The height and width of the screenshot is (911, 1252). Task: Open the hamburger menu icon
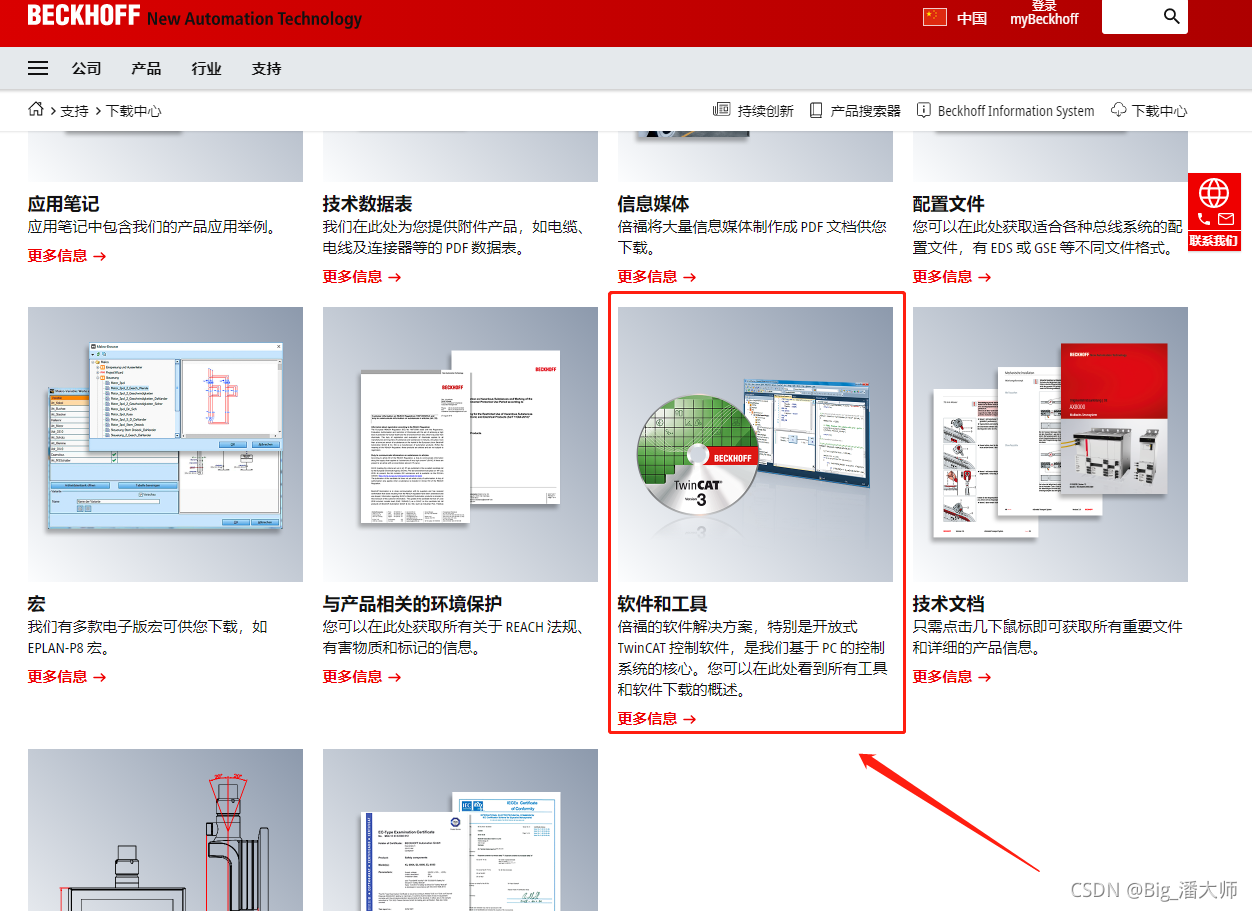(x=38, y=68)
